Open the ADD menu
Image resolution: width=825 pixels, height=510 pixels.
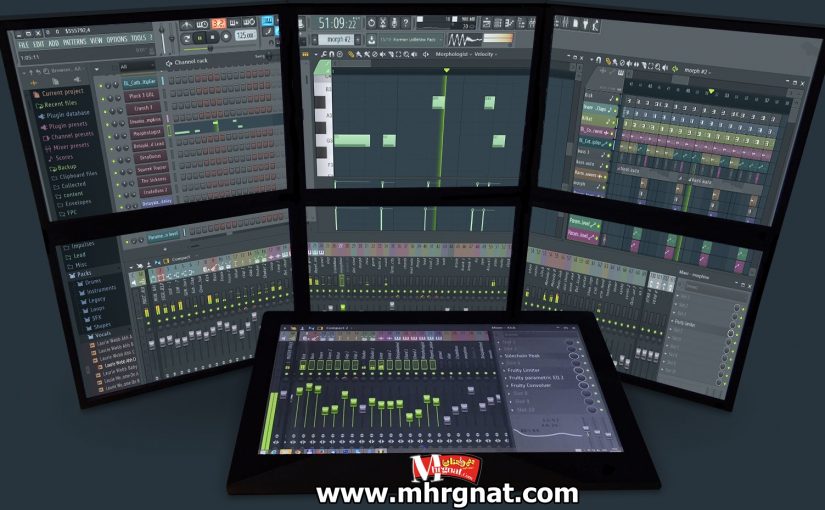click(54, 43)
